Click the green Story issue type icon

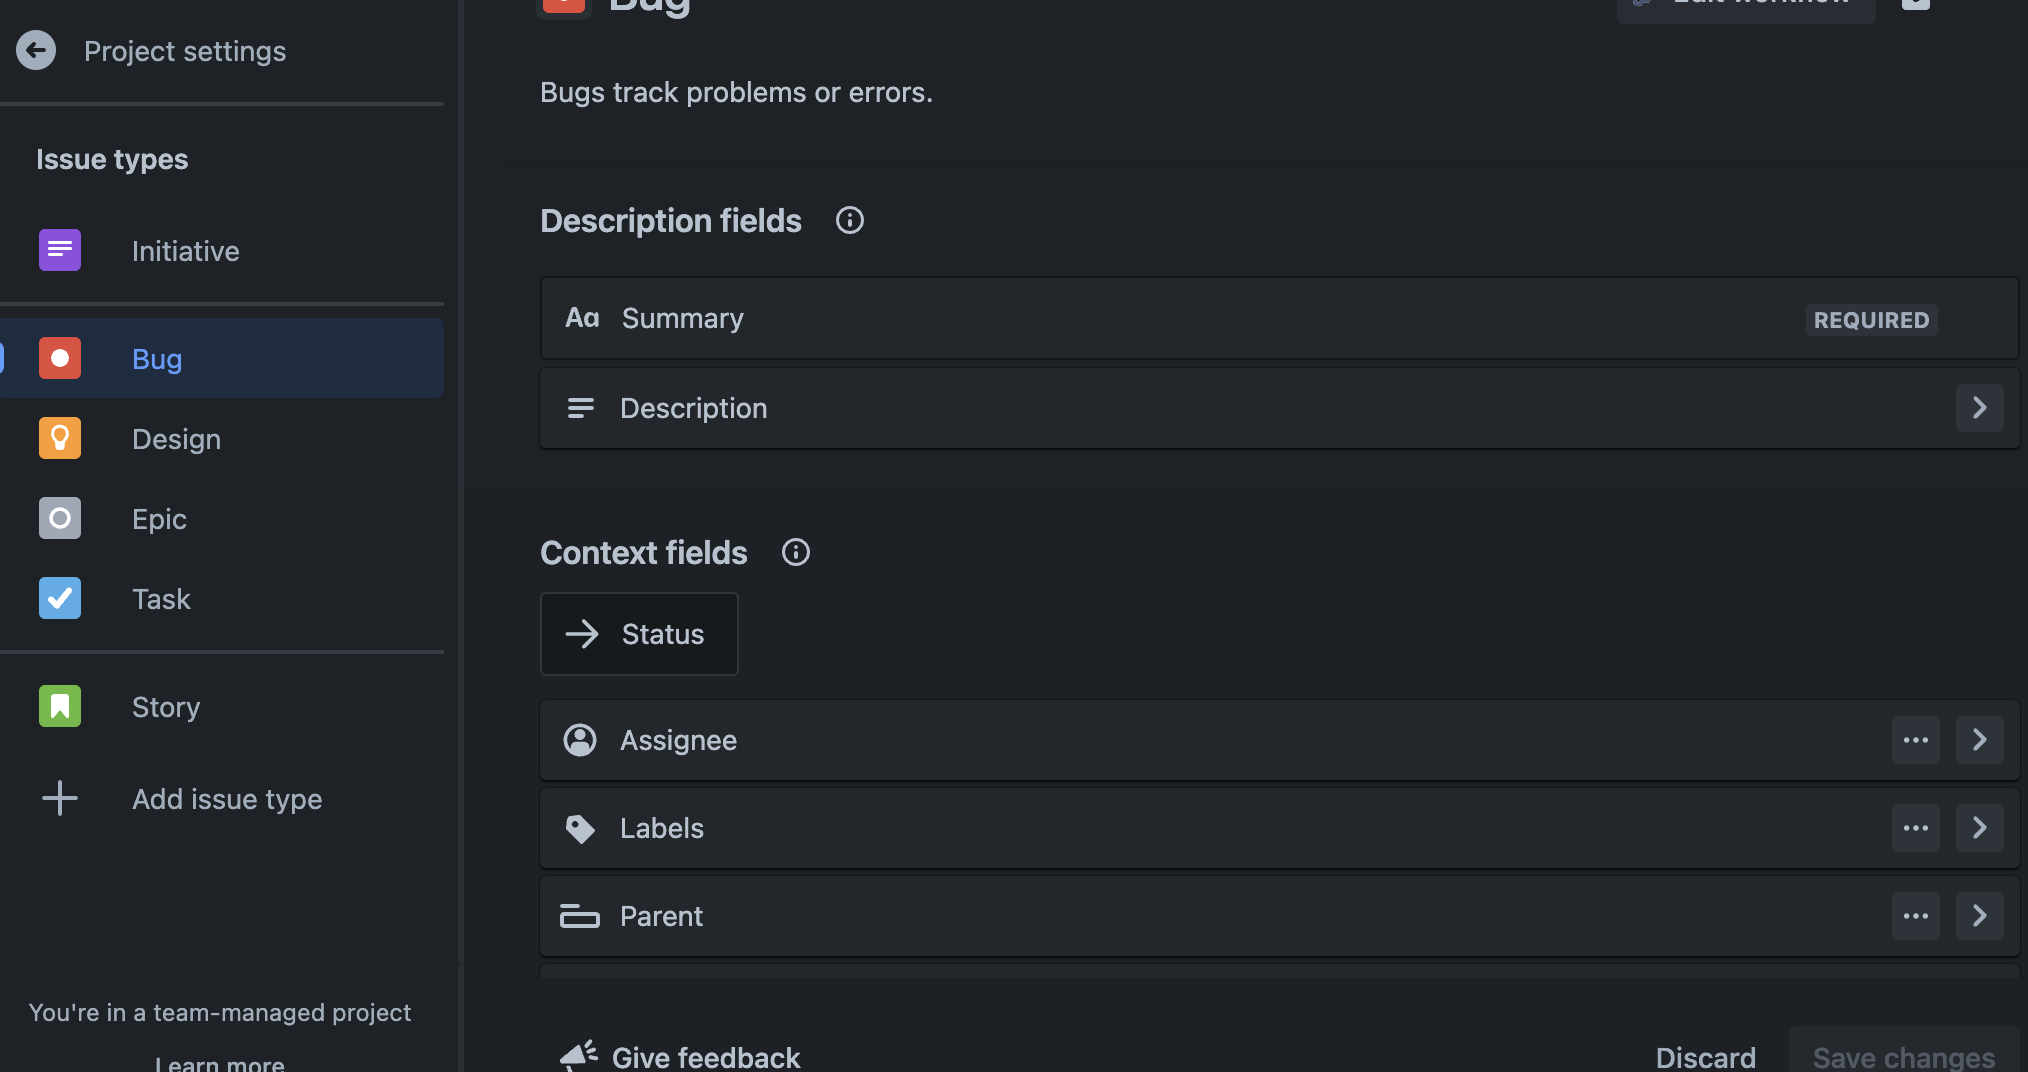[60, 706]
